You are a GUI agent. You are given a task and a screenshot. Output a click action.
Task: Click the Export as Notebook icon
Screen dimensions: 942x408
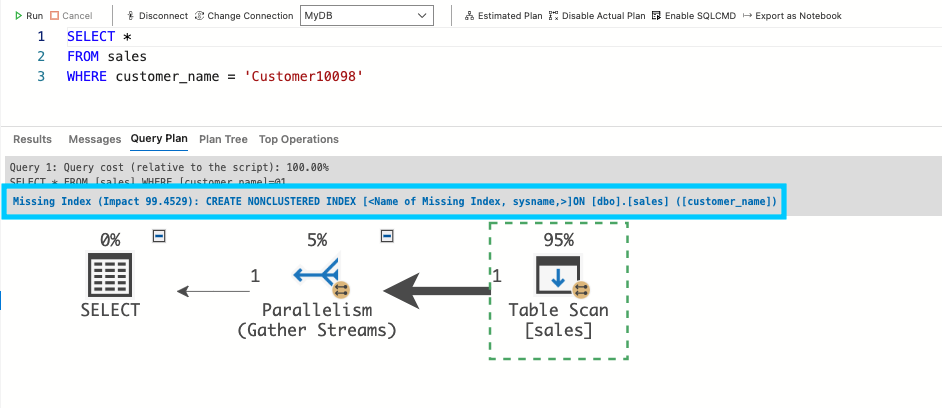pyautogui.click(x=747, y=16)
